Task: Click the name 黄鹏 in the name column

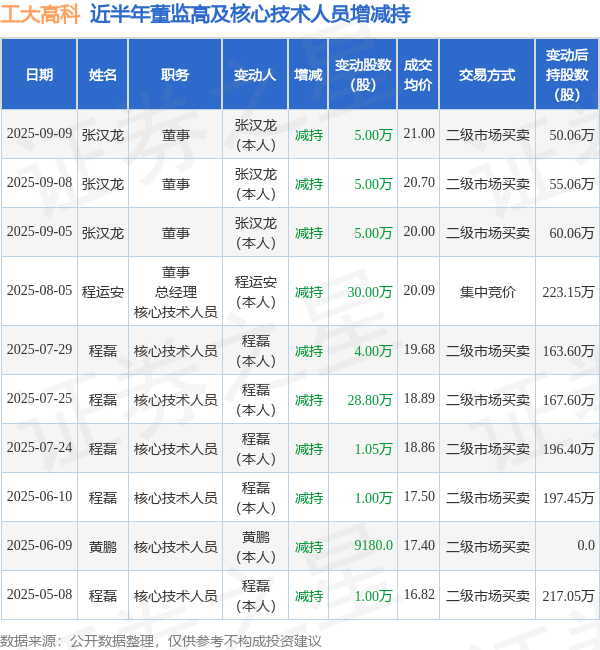Action: coord(103,547)
